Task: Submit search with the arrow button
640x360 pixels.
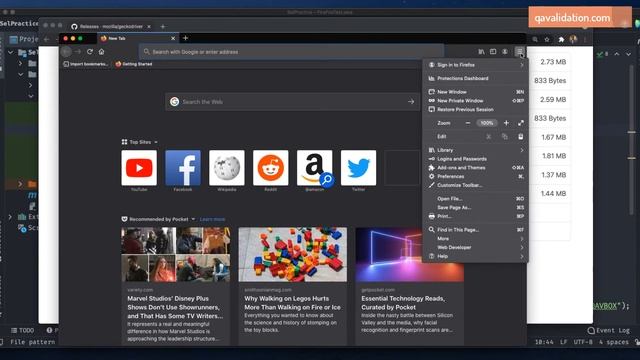Action: click(x=411, y=102)
